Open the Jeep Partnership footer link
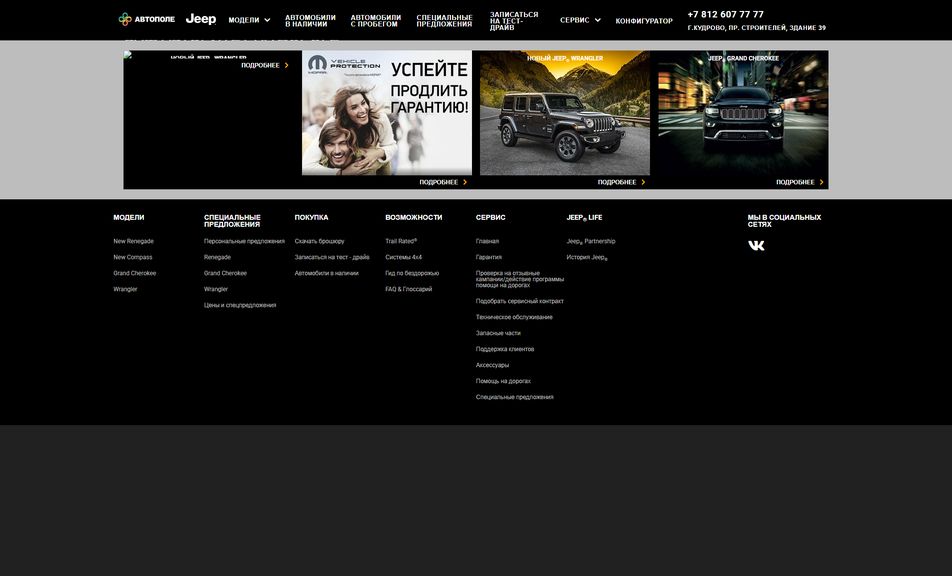 tap(591, 242)
